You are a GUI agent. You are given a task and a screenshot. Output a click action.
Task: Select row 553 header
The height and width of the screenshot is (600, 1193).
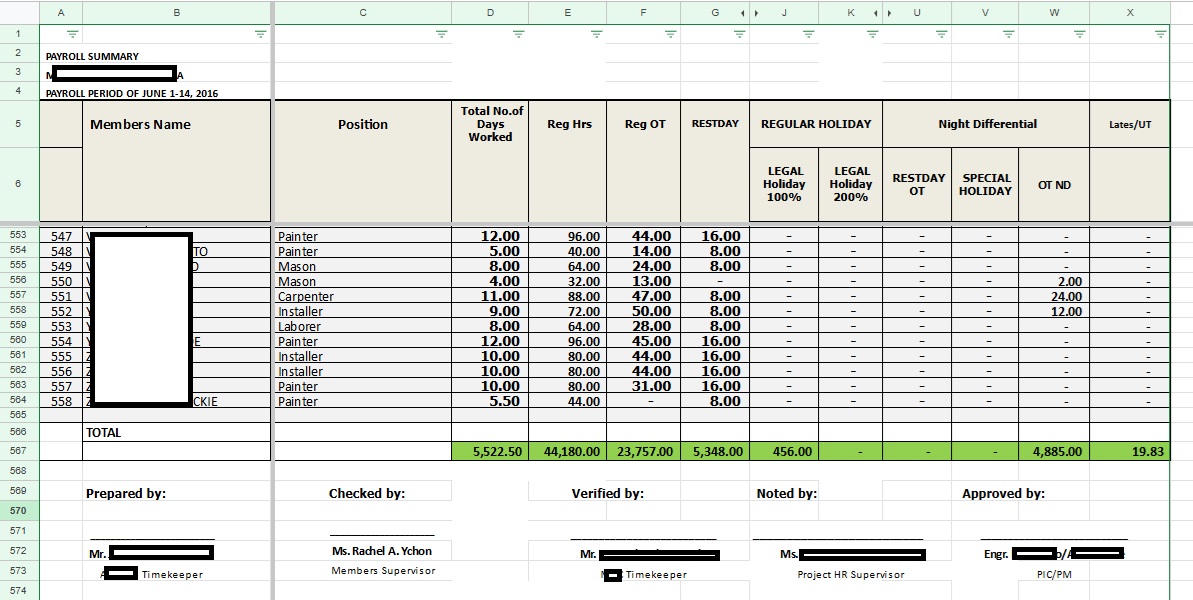[x=19, y=235]
